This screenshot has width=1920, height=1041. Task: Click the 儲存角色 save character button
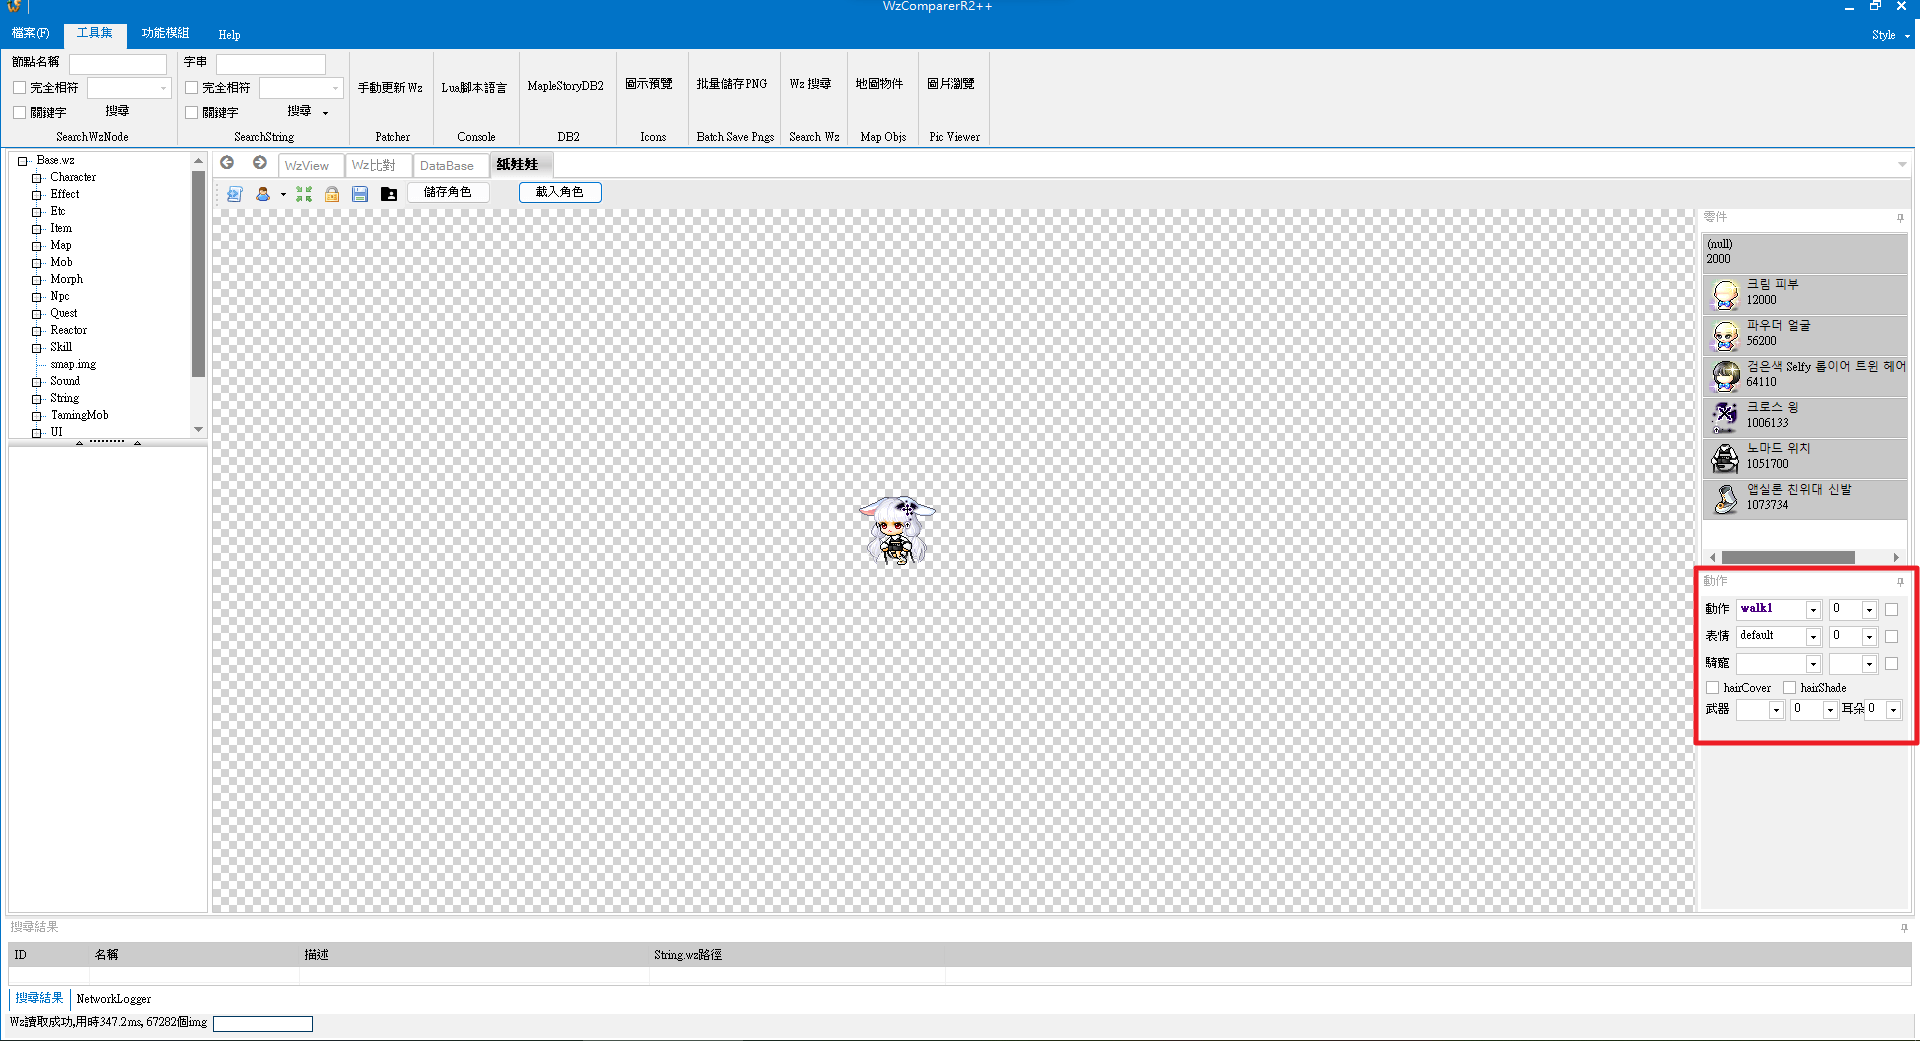tap(447, 192)
